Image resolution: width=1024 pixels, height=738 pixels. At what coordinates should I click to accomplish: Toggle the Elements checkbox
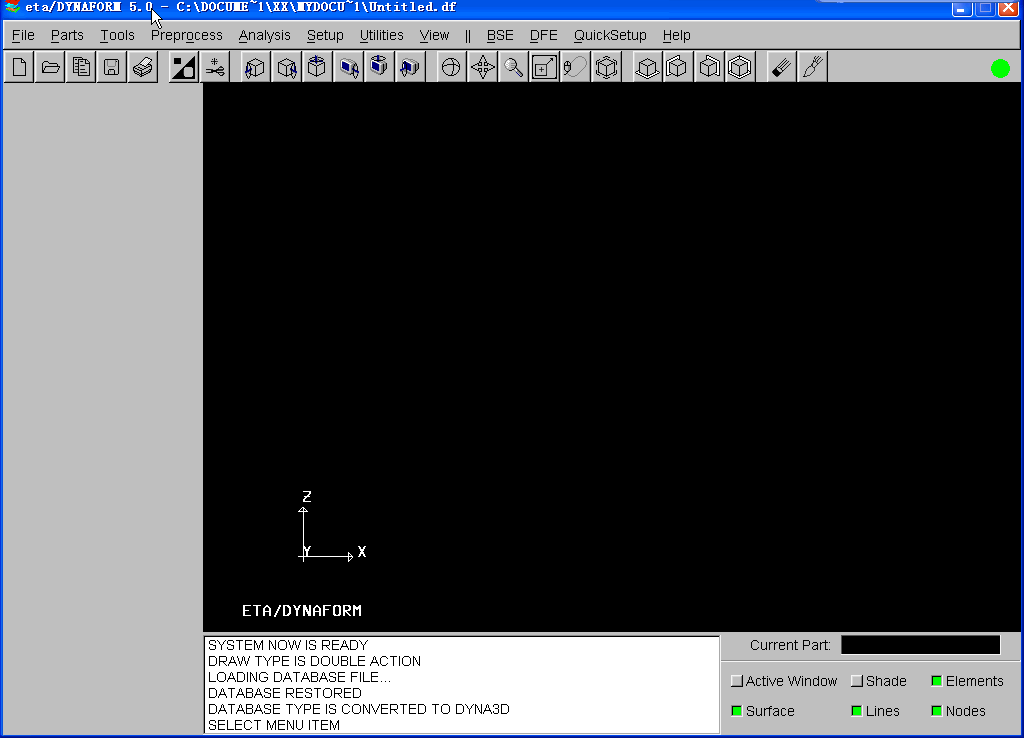[936, 681]
